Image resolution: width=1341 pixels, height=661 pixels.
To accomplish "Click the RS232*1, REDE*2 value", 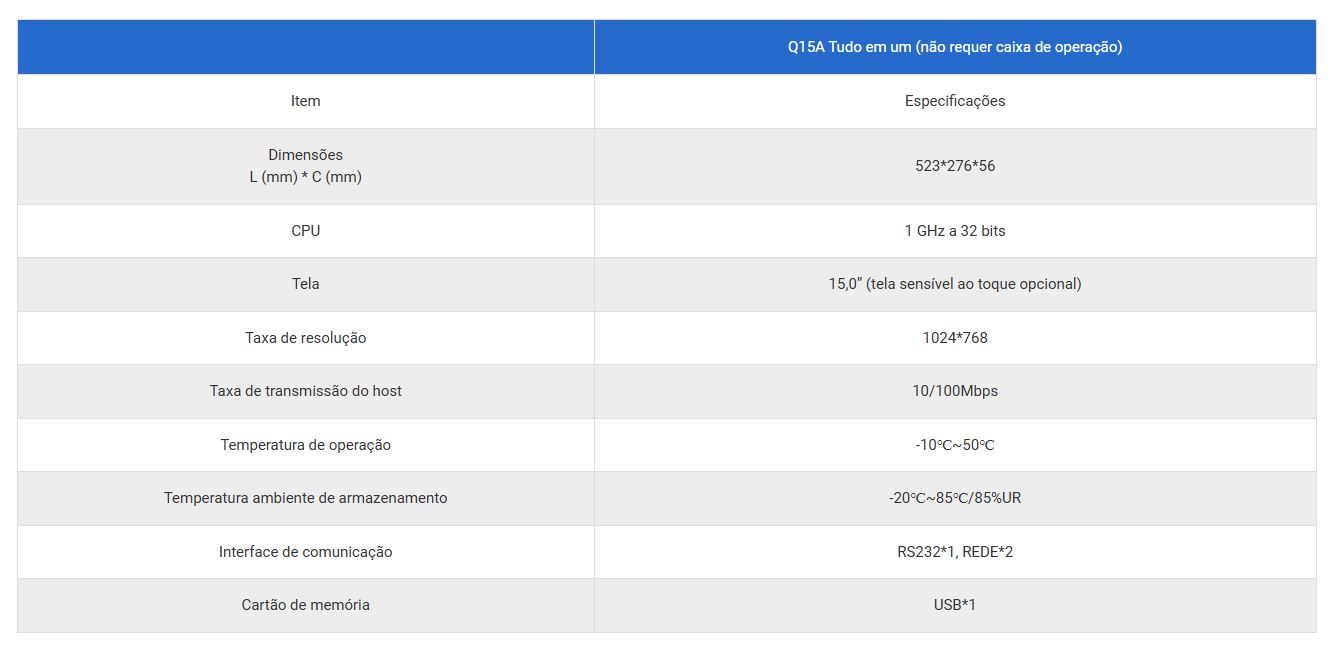I will [954, 552].
